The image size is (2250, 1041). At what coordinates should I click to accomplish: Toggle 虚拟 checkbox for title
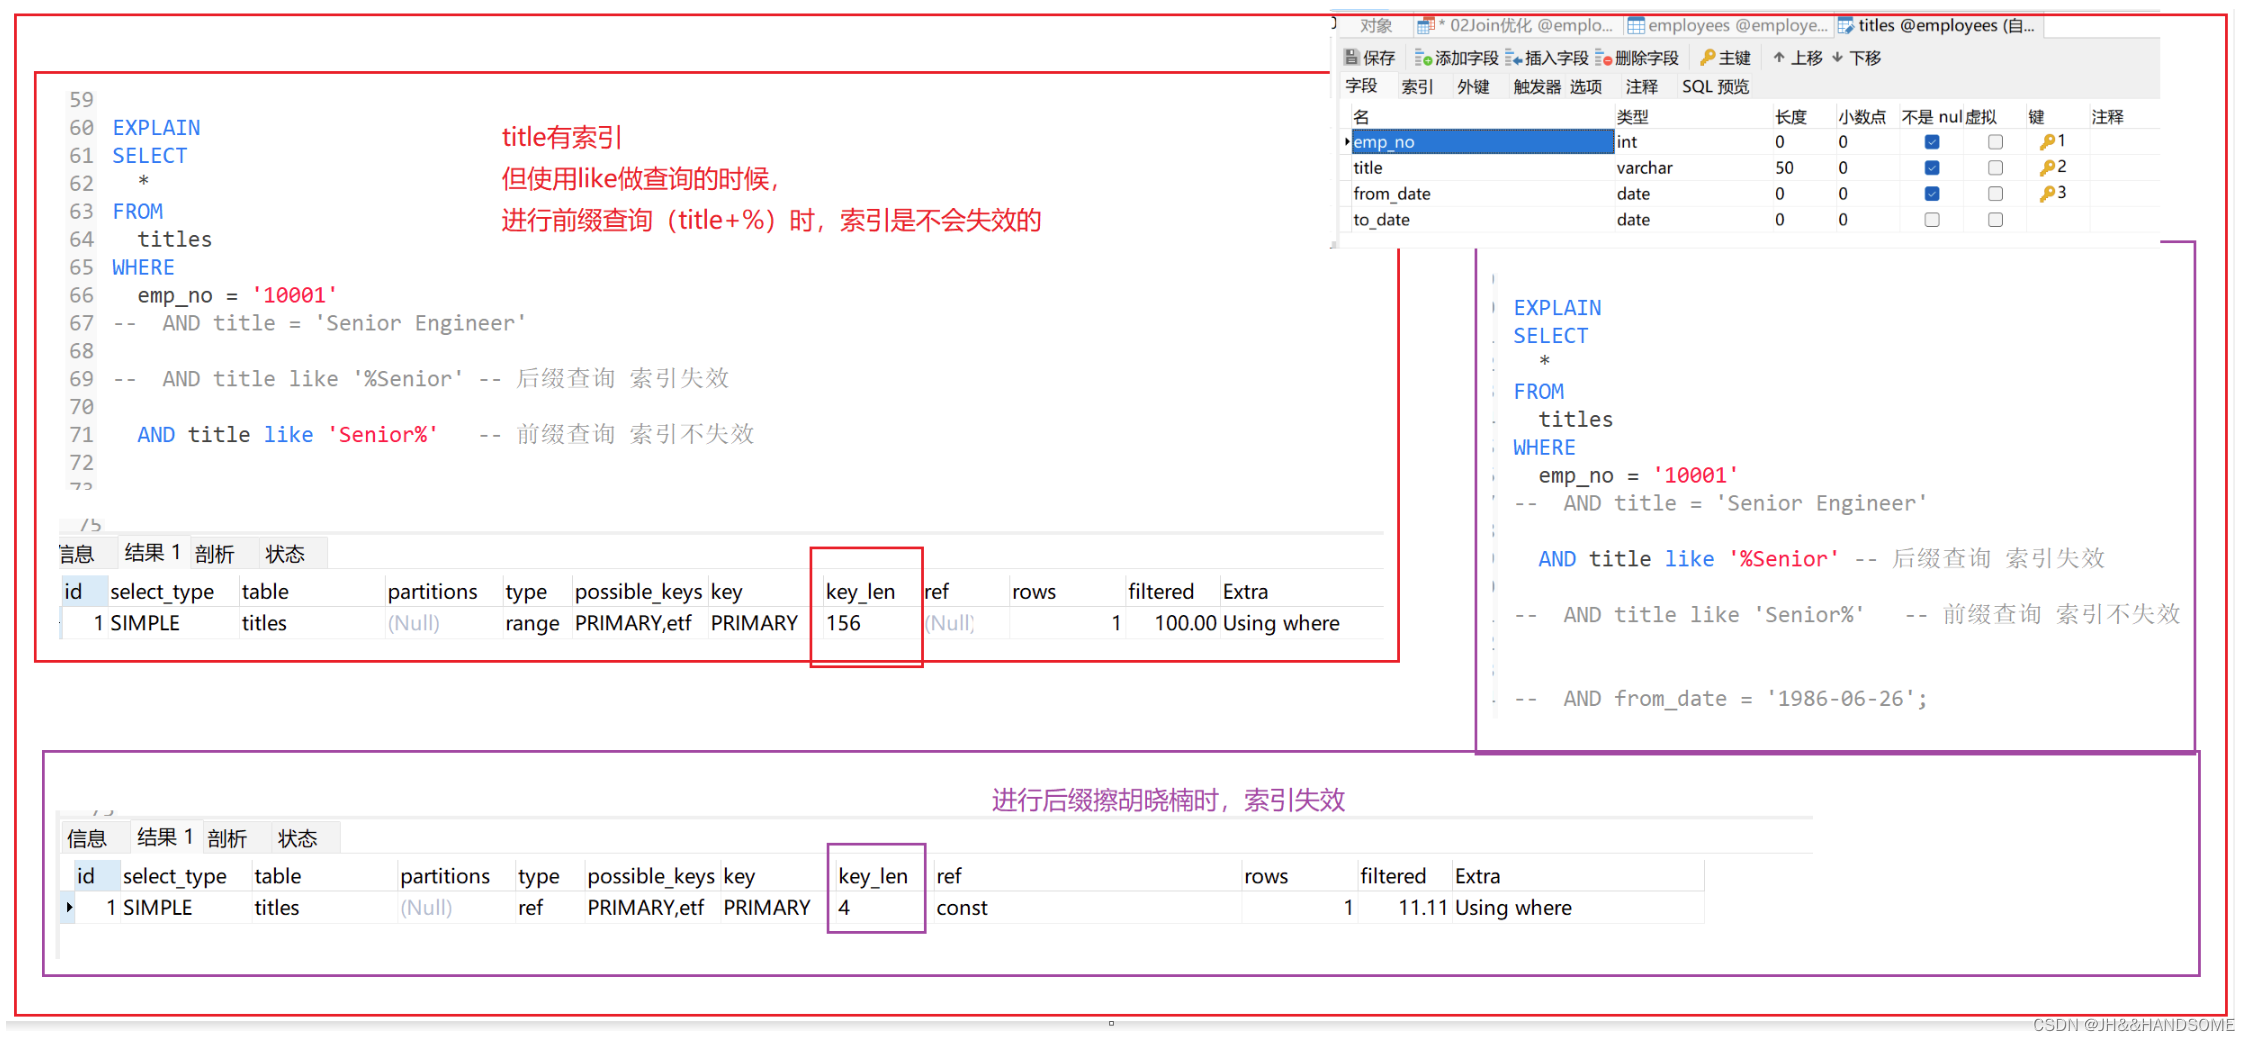coord(1995,168)
